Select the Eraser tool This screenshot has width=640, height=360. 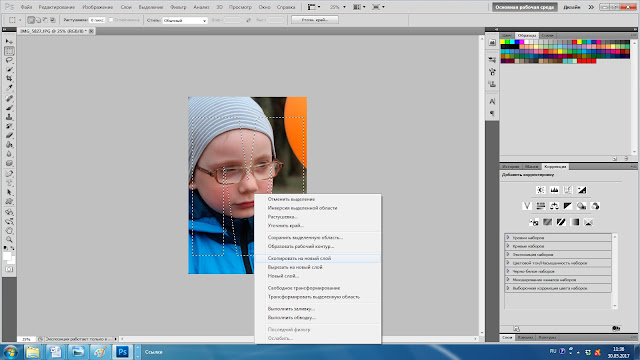pyautogui.click(x=9, y=136)
